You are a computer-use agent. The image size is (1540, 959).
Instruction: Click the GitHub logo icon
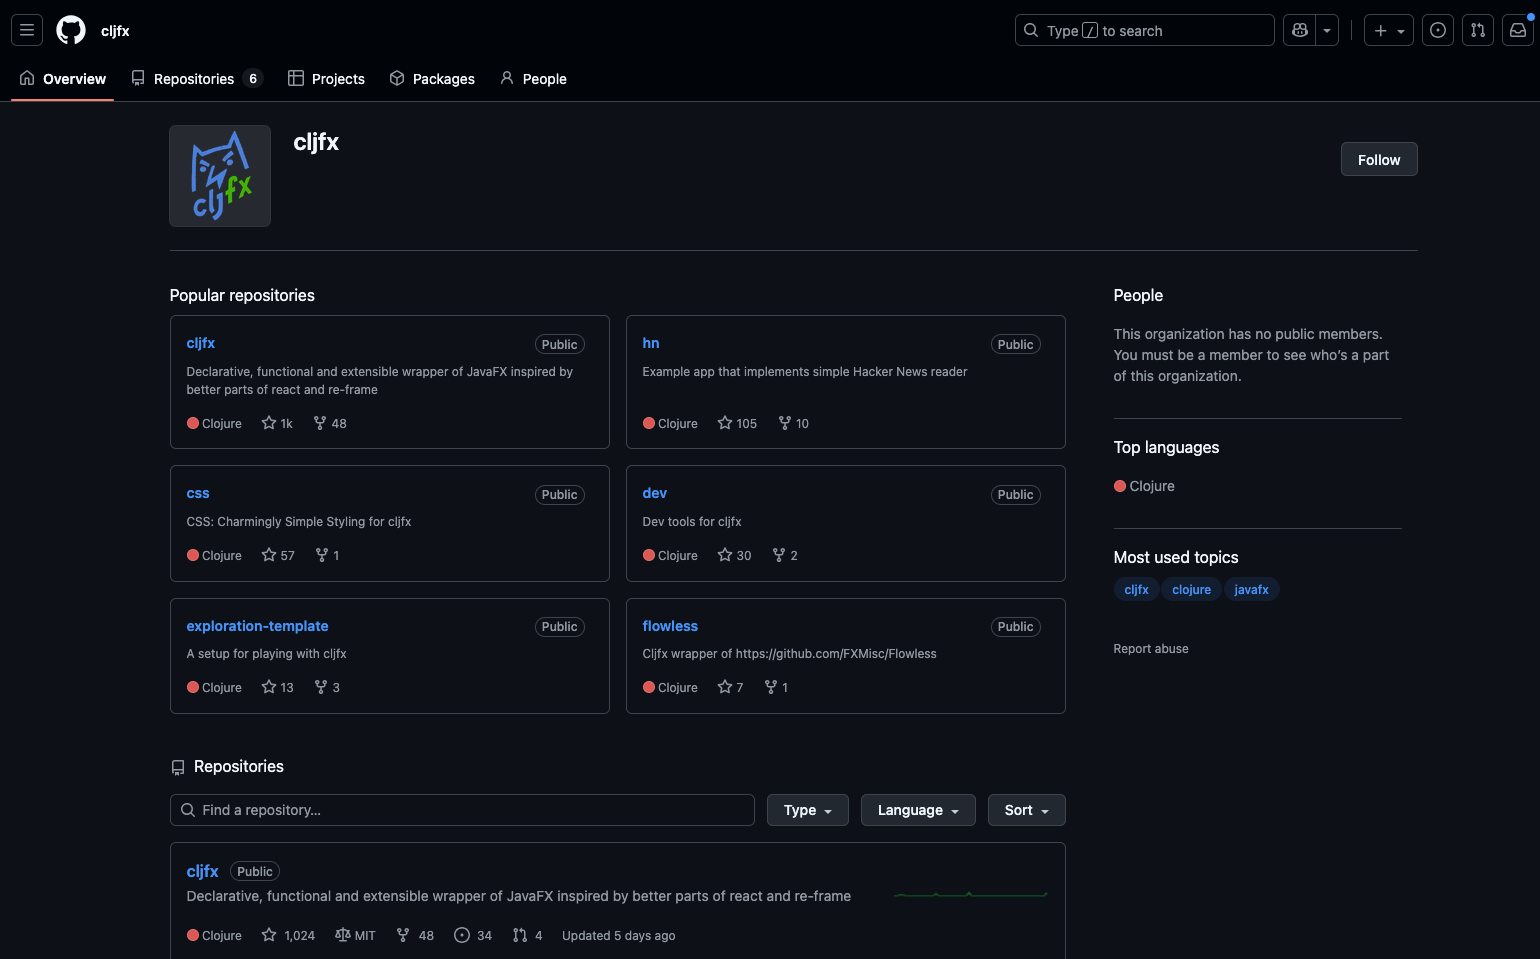71,31
